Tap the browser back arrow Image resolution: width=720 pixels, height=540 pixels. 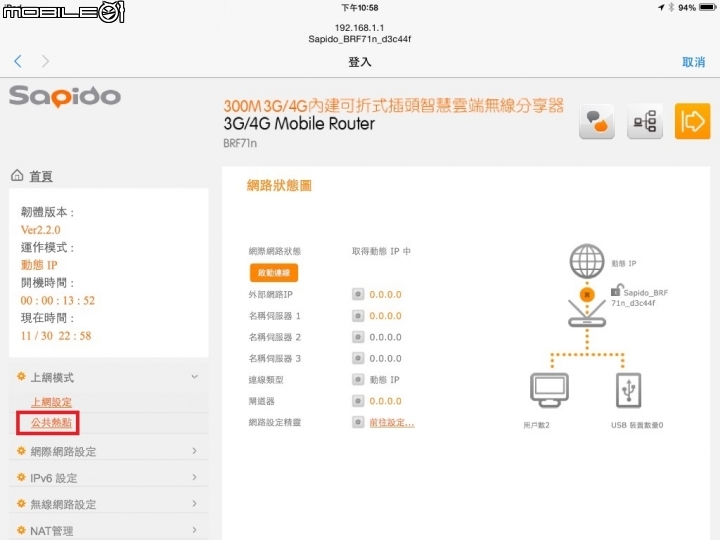[18, 61]
